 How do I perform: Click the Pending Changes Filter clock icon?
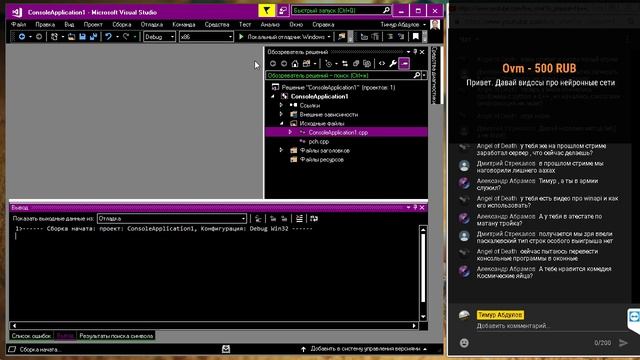329,64
